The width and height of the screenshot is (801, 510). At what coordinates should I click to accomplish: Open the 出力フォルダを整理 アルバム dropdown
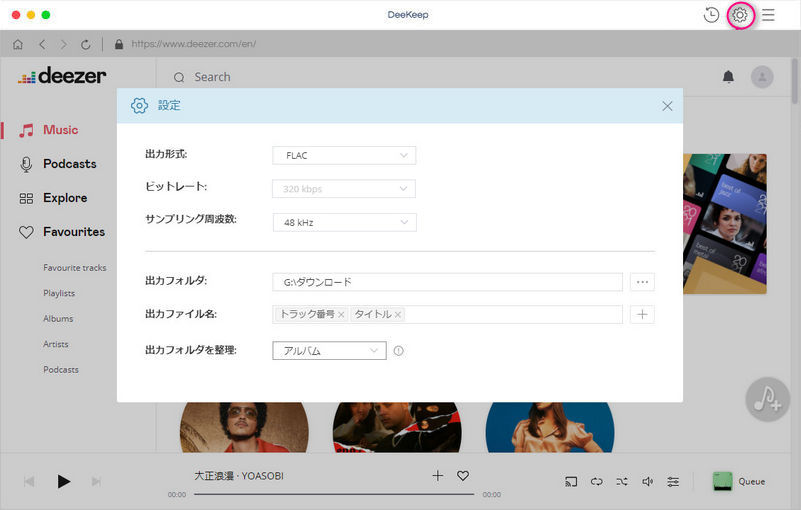tap(329, 350)
